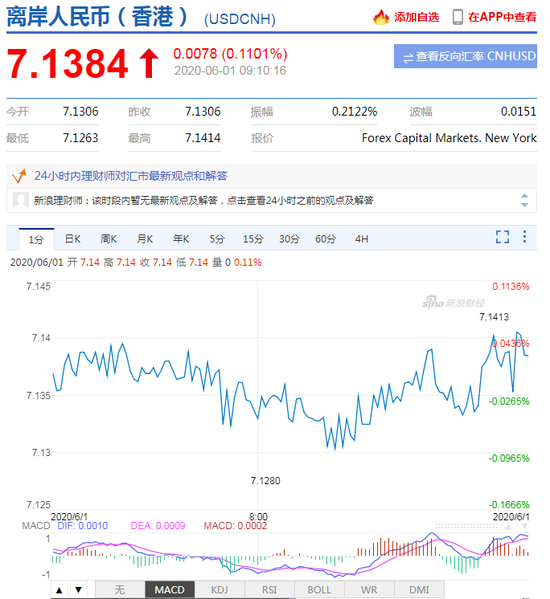
Task: Click the 波幅 value 0.0151
Action: 518,112
